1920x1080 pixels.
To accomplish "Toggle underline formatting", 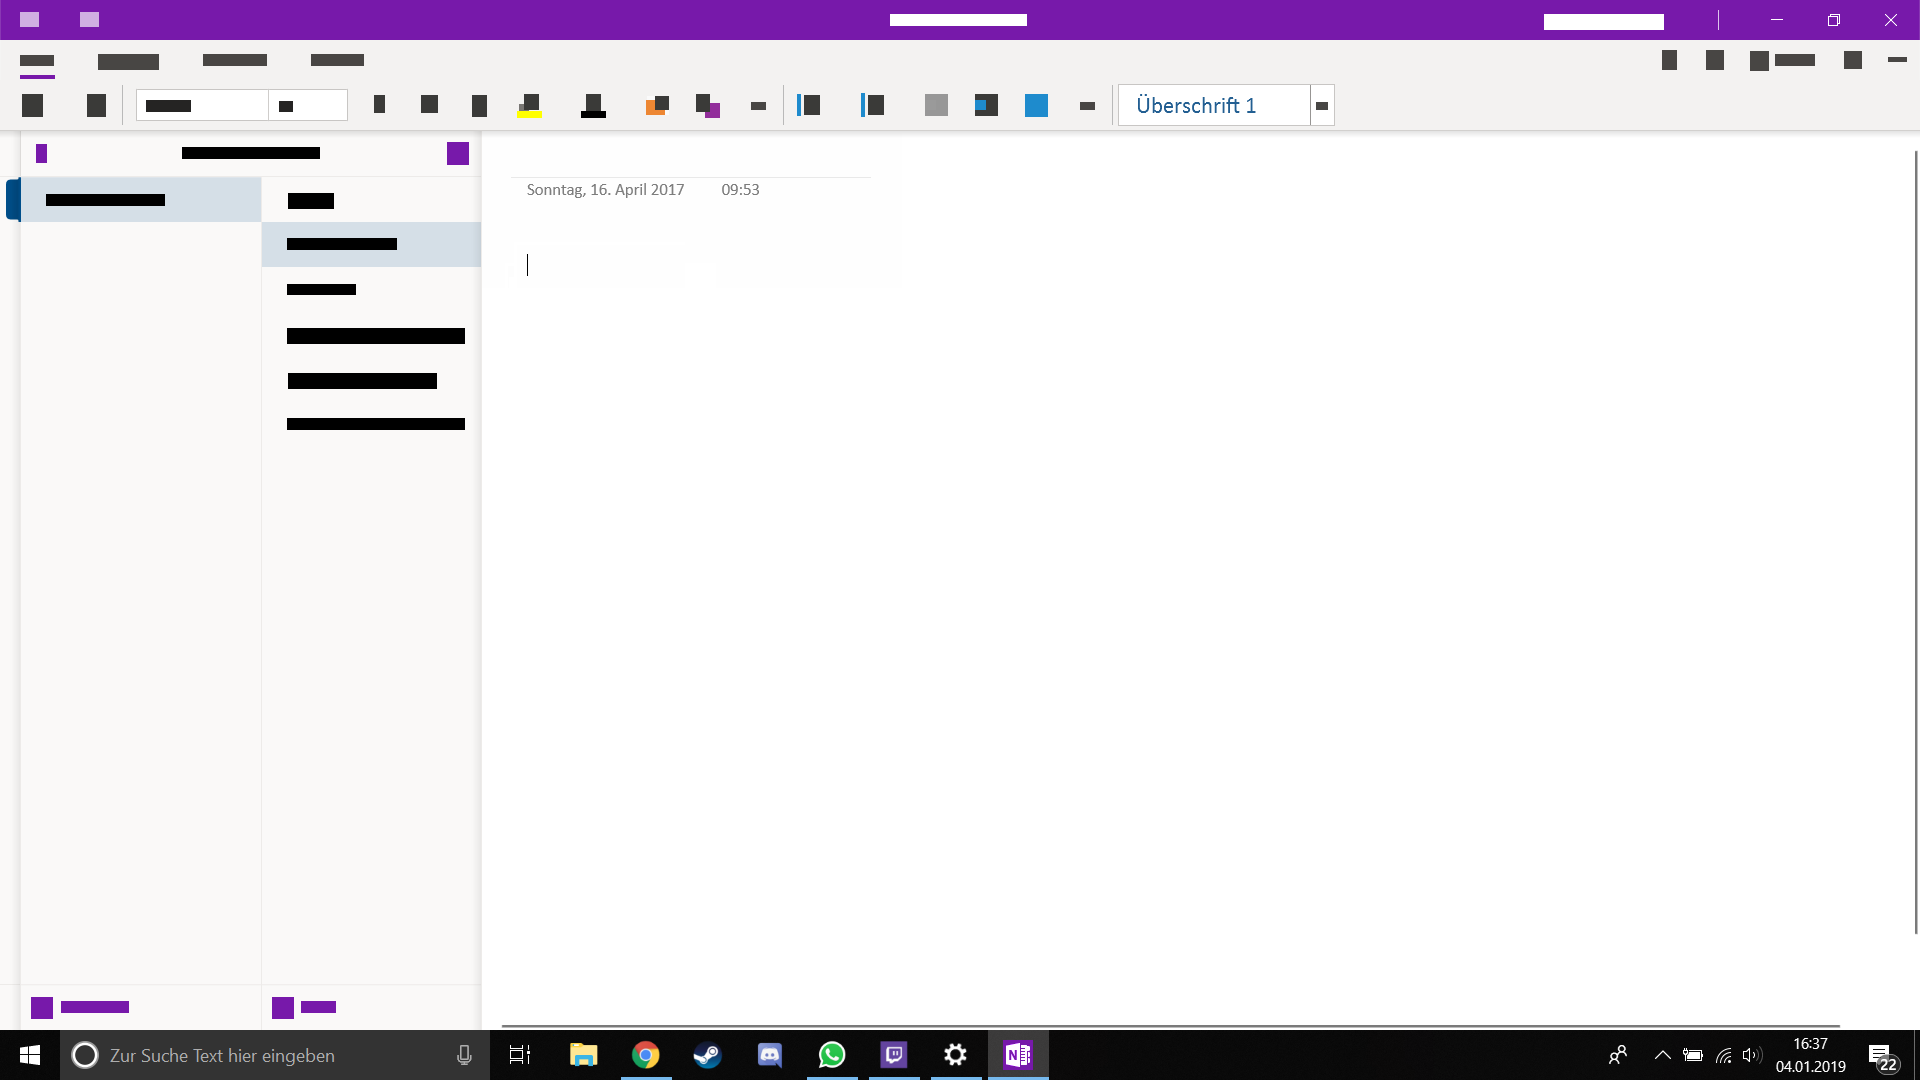I will tap(480, 105).
